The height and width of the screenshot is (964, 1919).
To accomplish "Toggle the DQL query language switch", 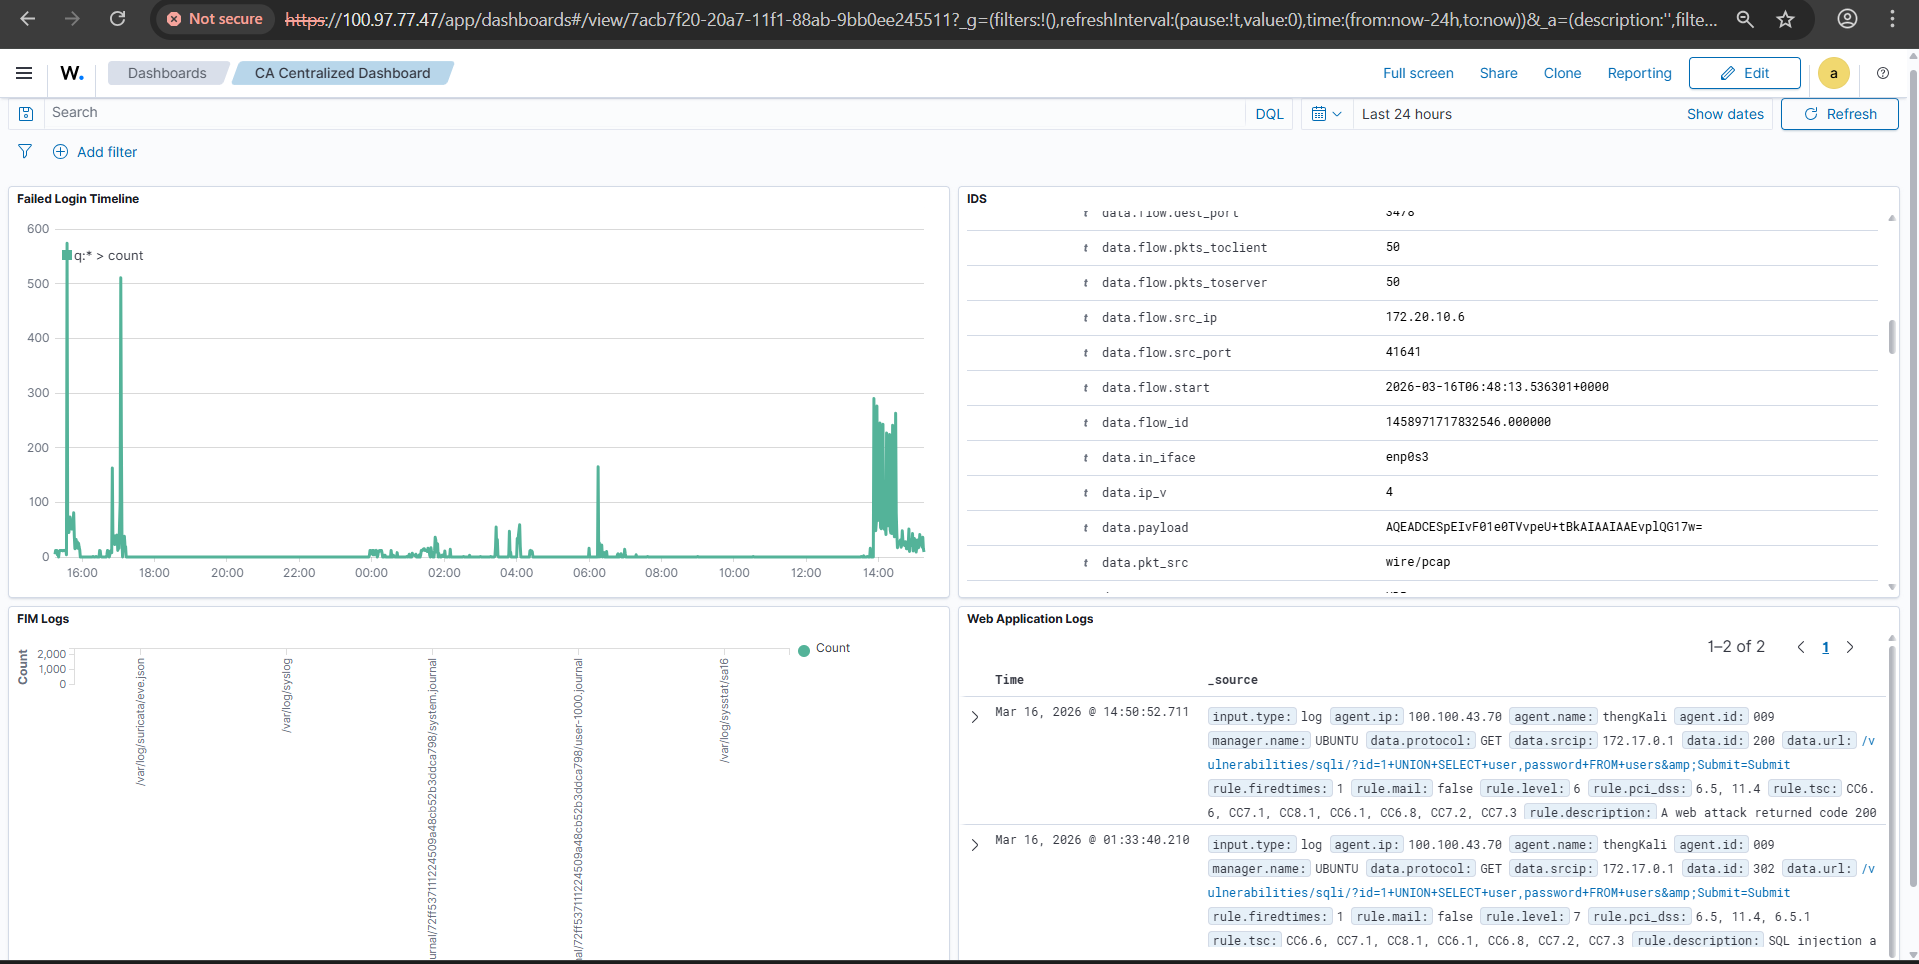I will coord(1269,114).
